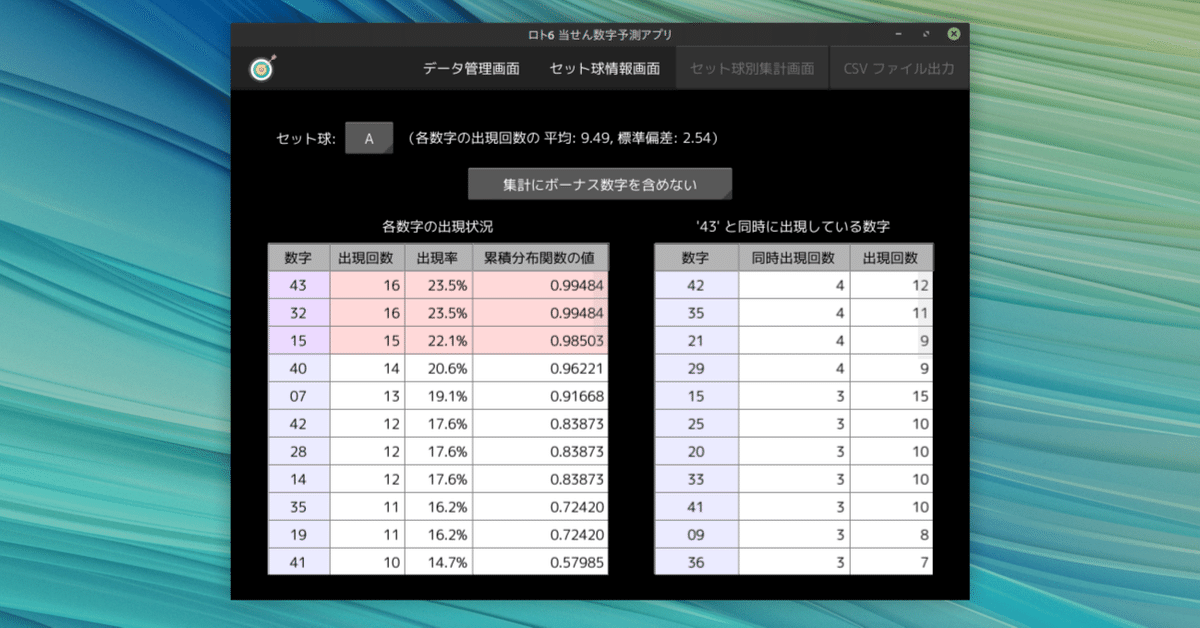Click the 数字 header in right table

(696, 258)
